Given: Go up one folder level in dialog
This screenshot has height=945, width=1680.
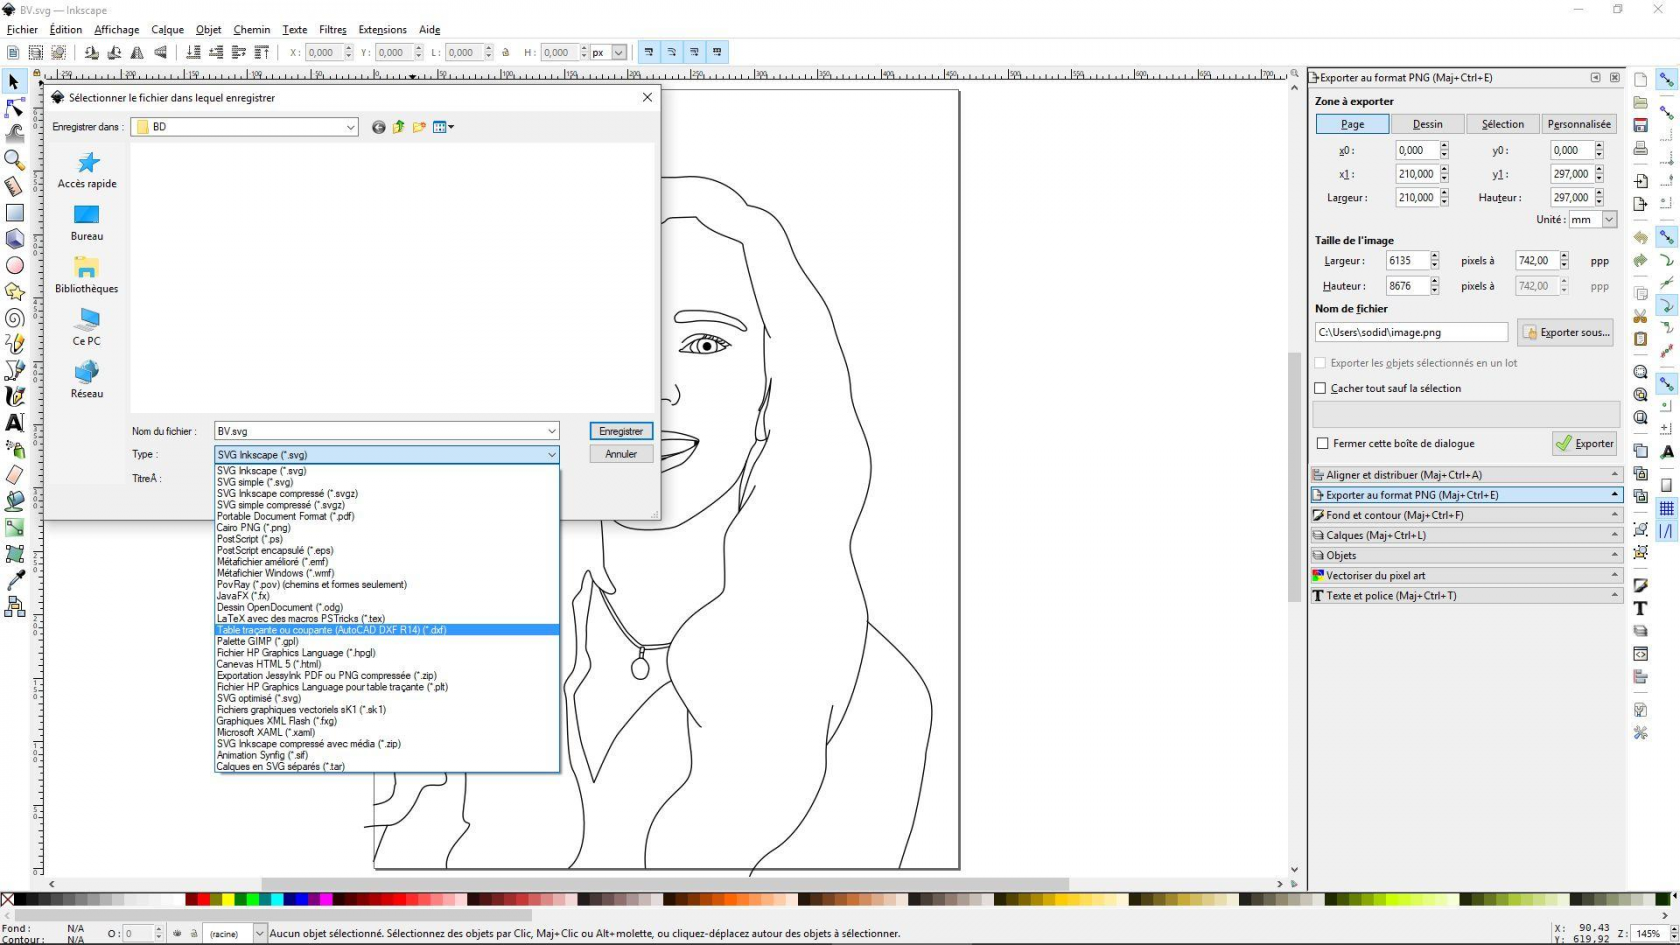Looking at the screenshot, I should (x=399, y=127).
